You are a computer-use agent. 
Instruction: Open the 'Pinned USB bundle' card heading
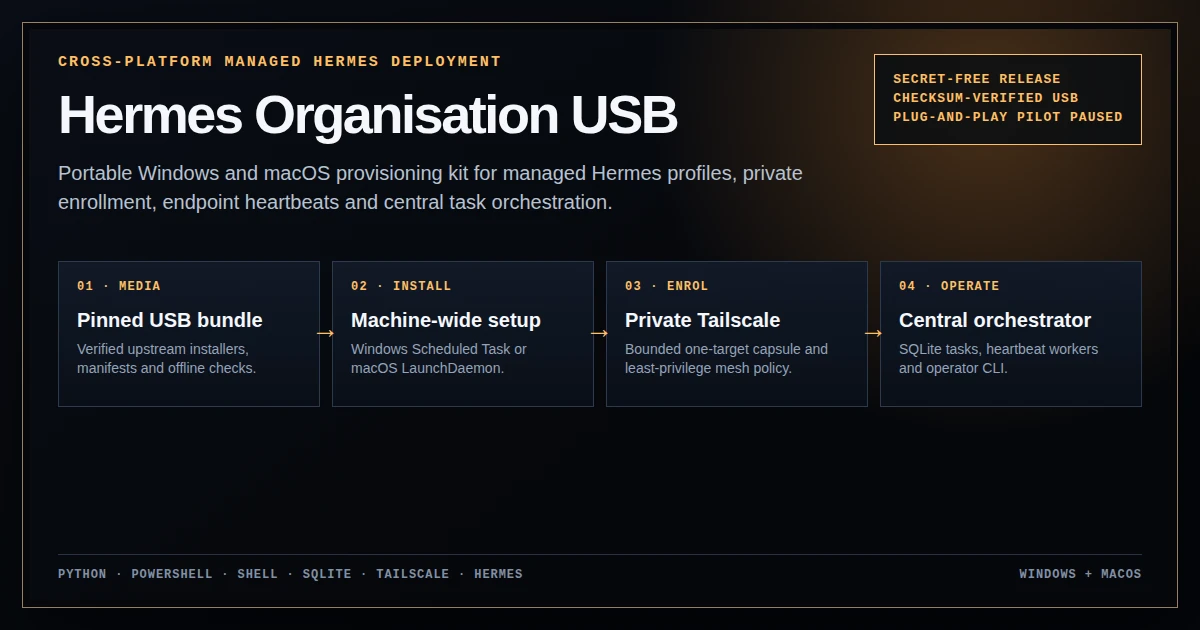(x=170, y=320)
